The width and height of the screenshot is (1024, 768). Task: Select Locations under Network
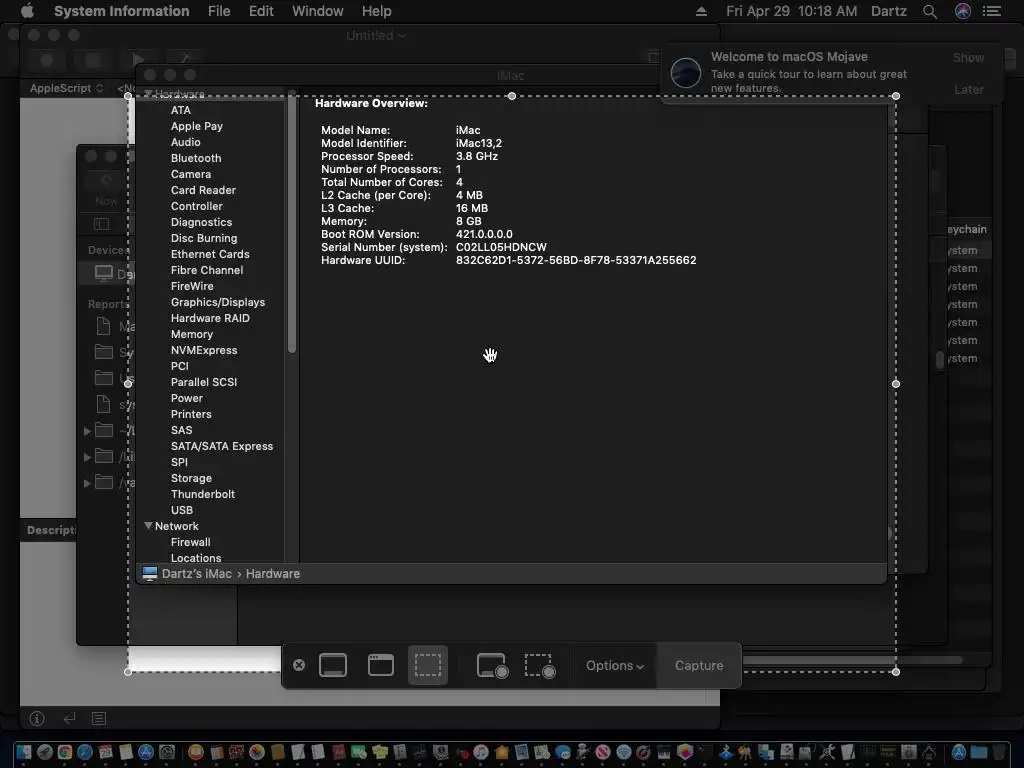click(196, 558)
